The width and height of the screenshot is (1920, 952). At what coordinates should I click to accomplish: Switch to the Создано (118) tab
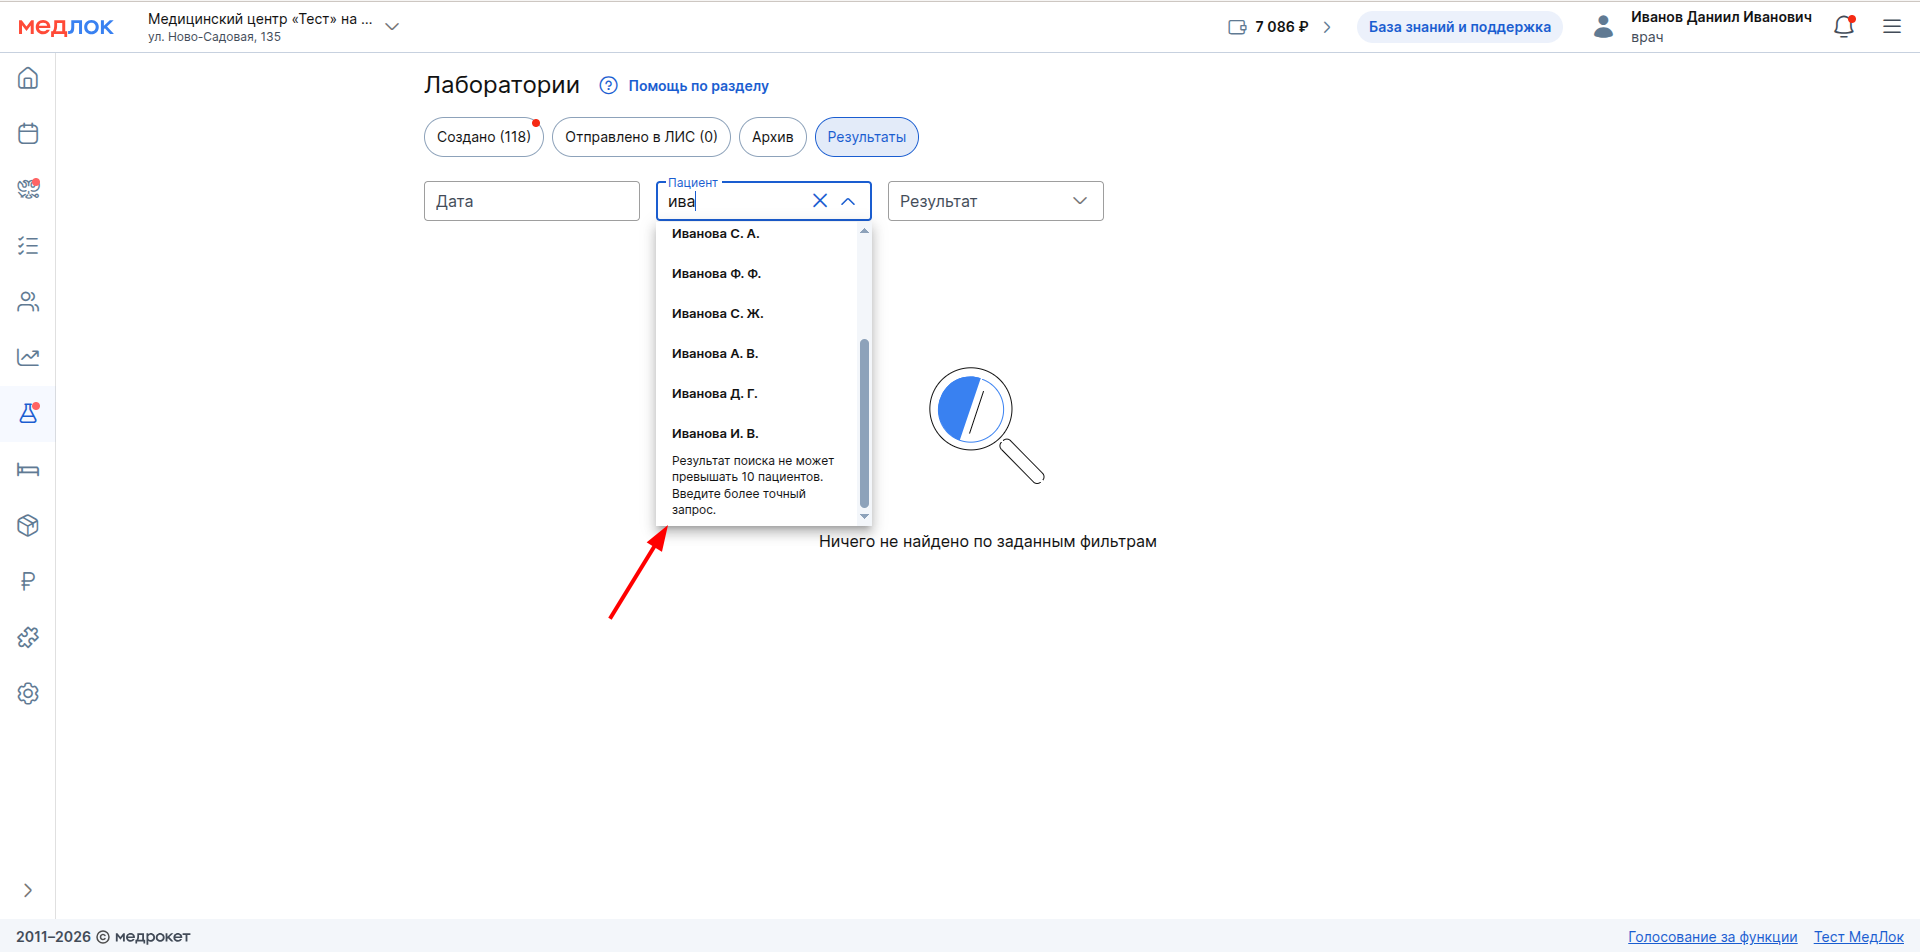point(483,137)
